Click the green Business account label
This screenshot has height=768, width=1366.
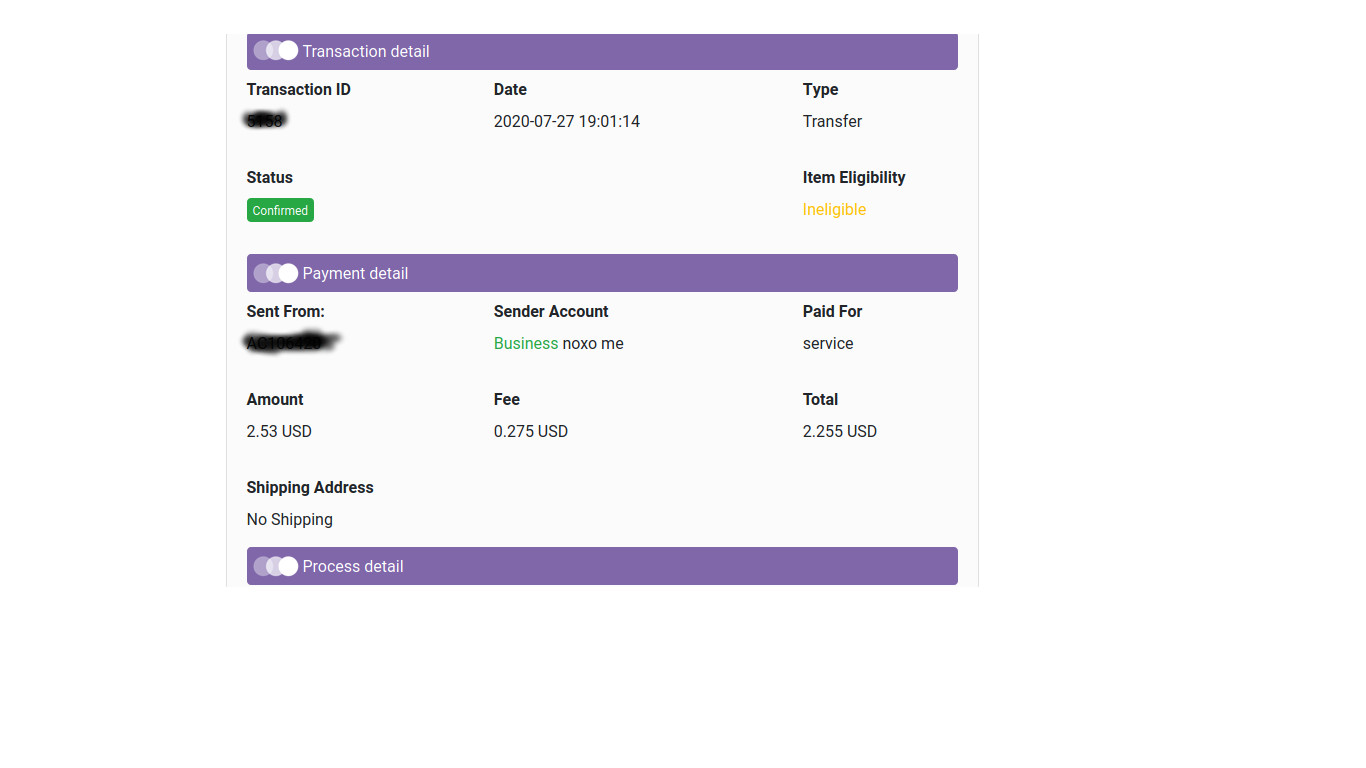pos(526,343)
